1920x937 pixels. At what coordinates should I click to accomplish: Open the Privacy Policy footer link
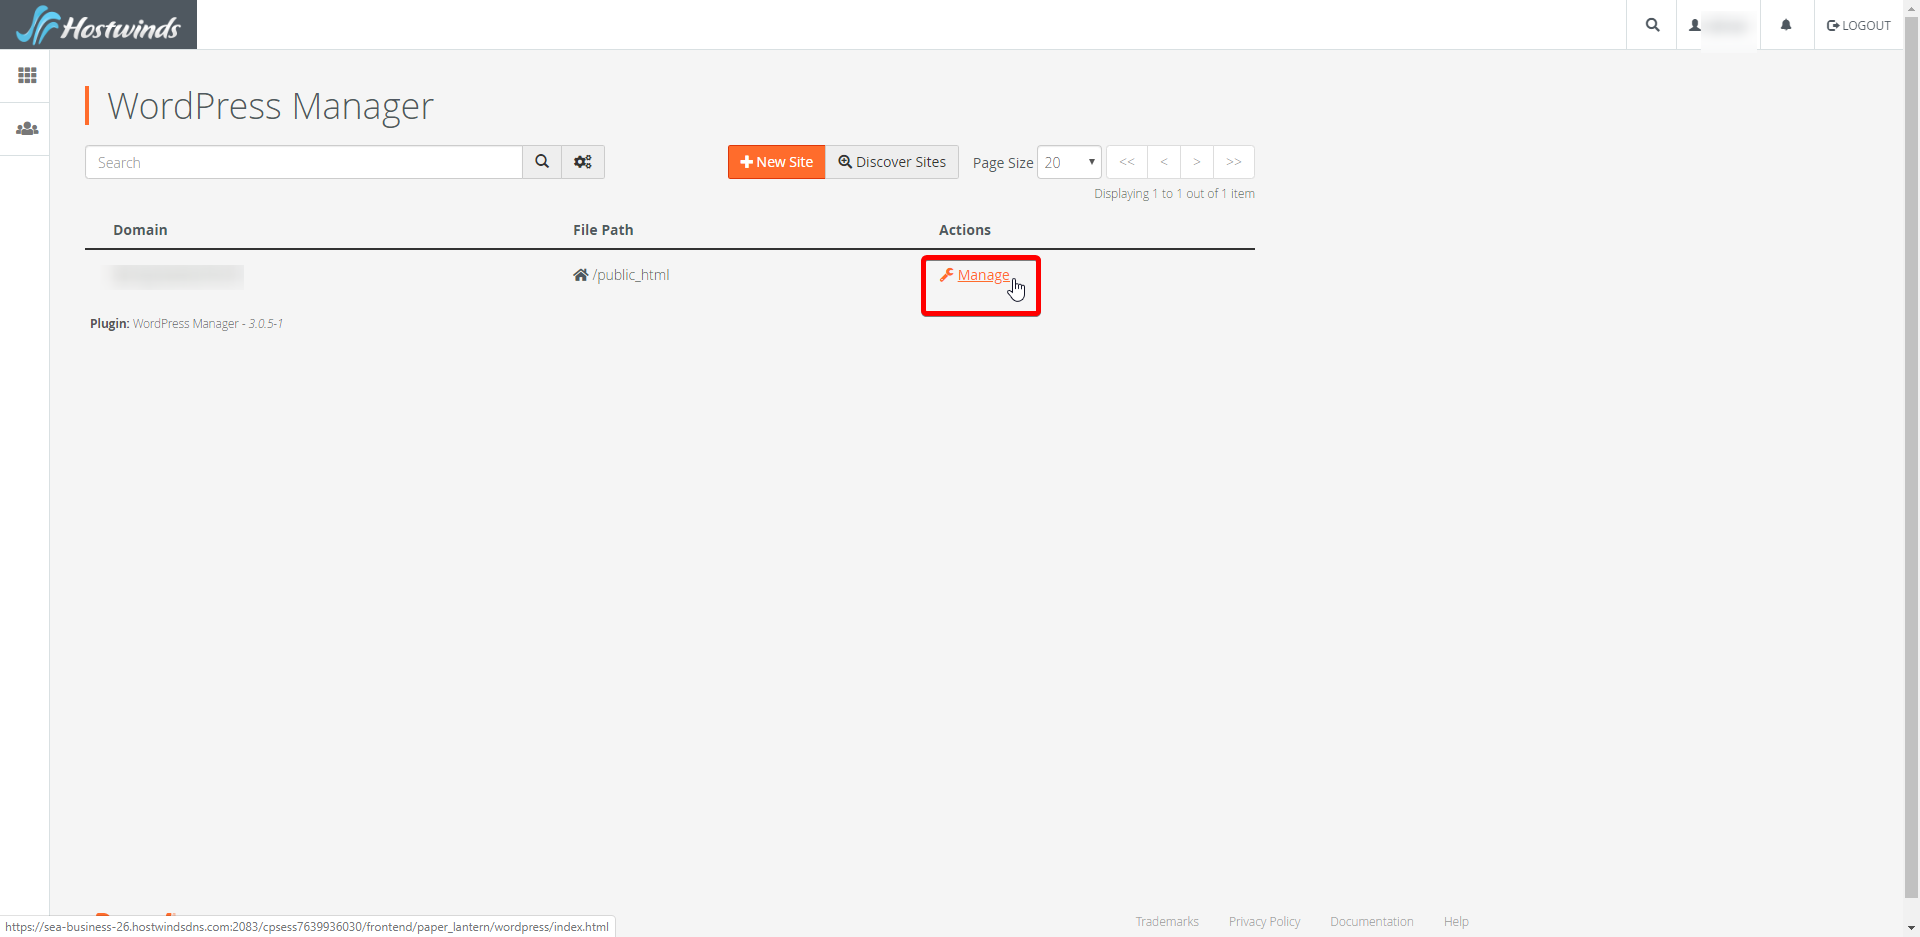point(1264,922)
